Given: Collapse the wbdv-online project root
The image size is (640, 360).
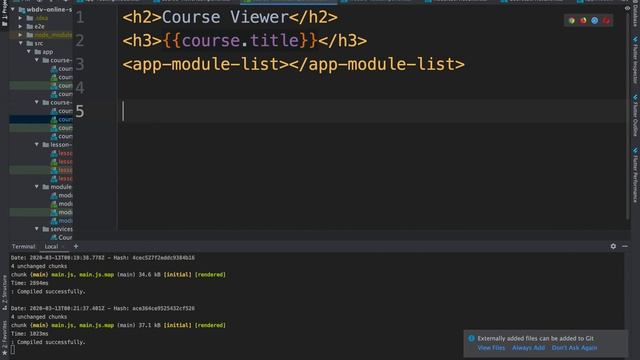Looking at the screenshot, I should pyautogui.click(x=13, y=9).
